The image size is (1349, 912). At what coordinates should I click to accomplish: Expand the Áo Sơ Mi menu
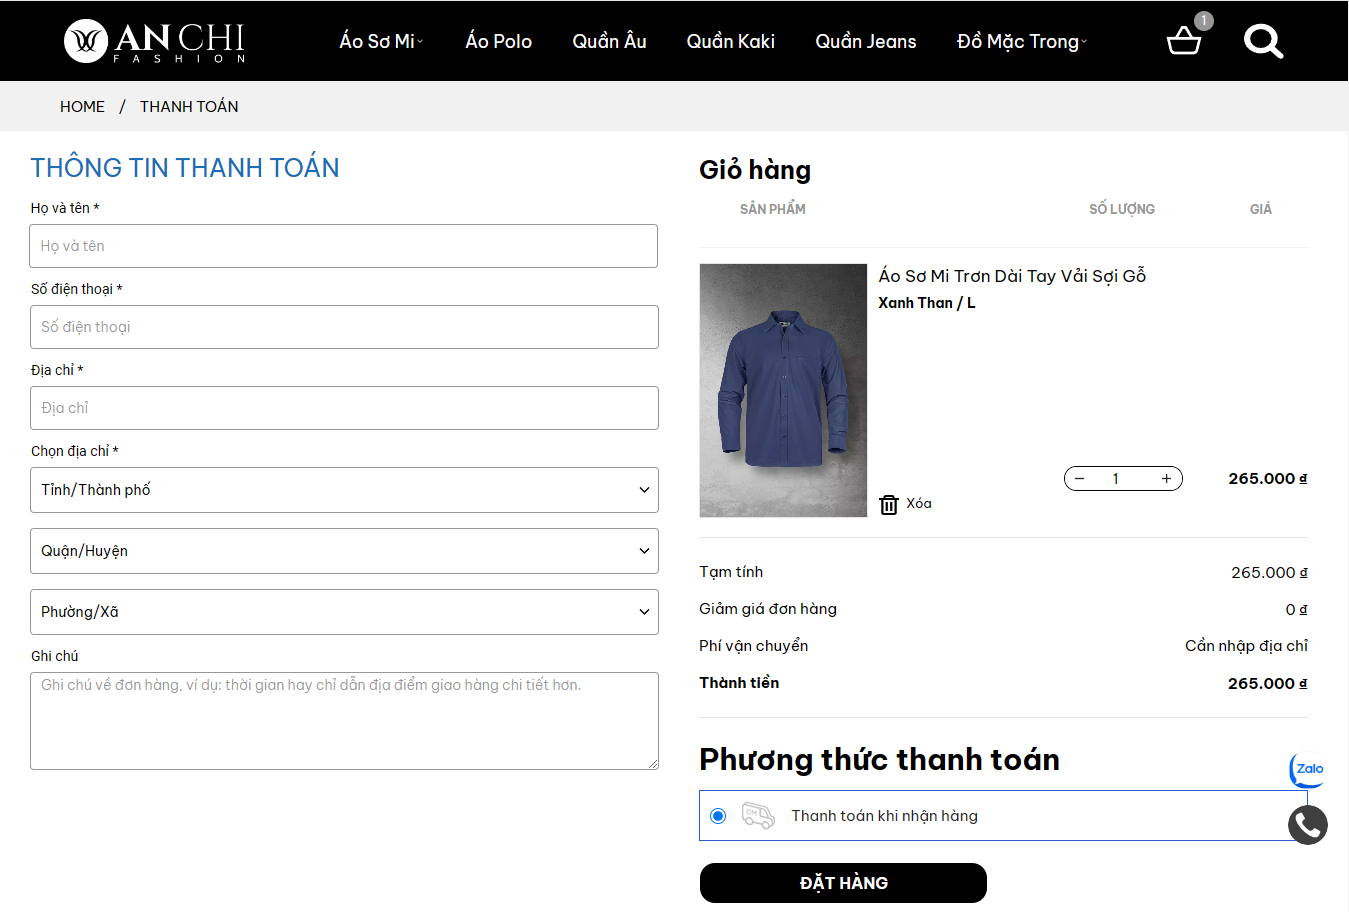tap(378, 41)
